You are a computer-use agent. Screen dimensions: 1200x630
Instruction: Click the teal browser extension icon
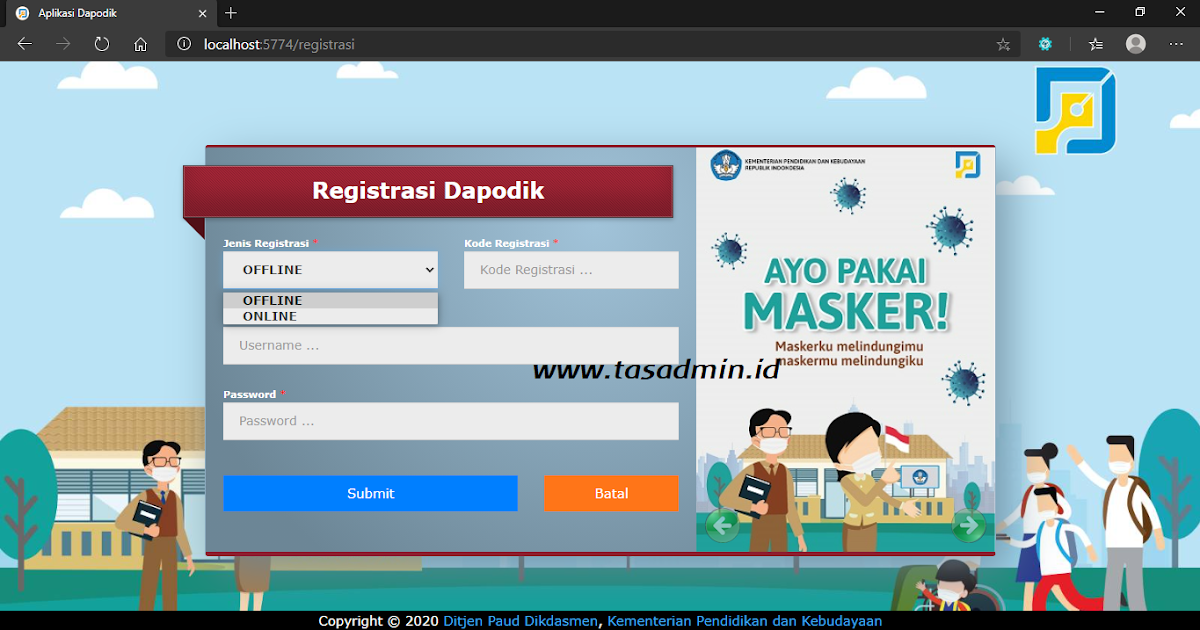click(x=1045, y=44)
